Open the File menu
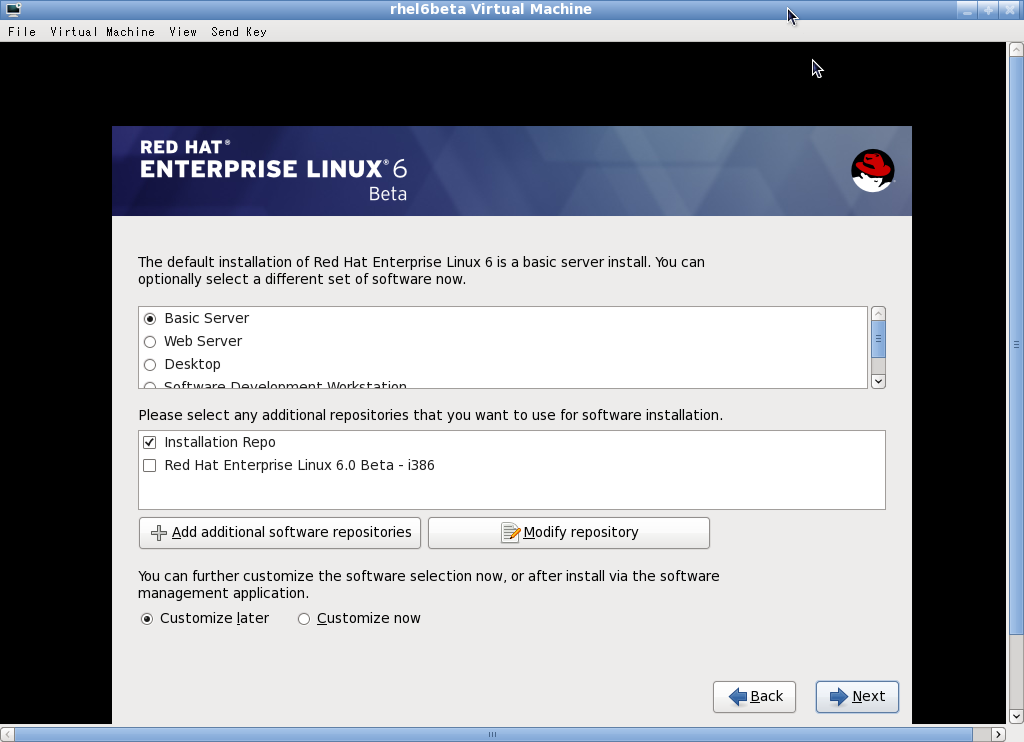 coord(22,31)
